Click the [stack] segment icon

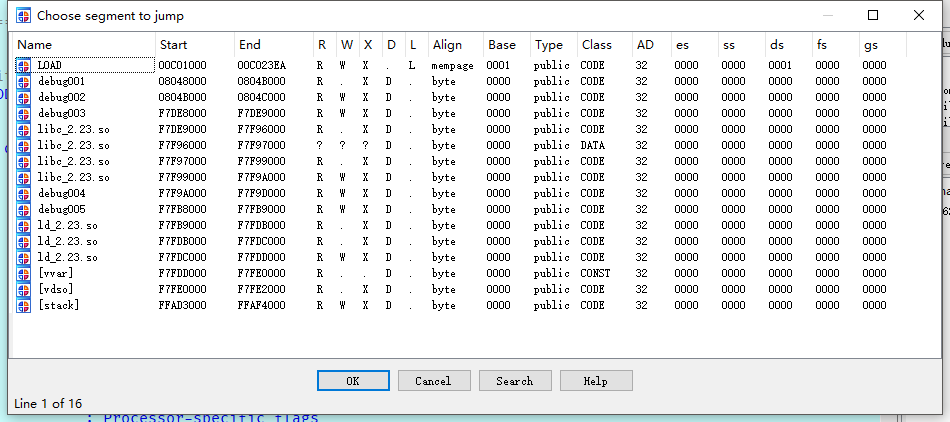coord(24,305)
